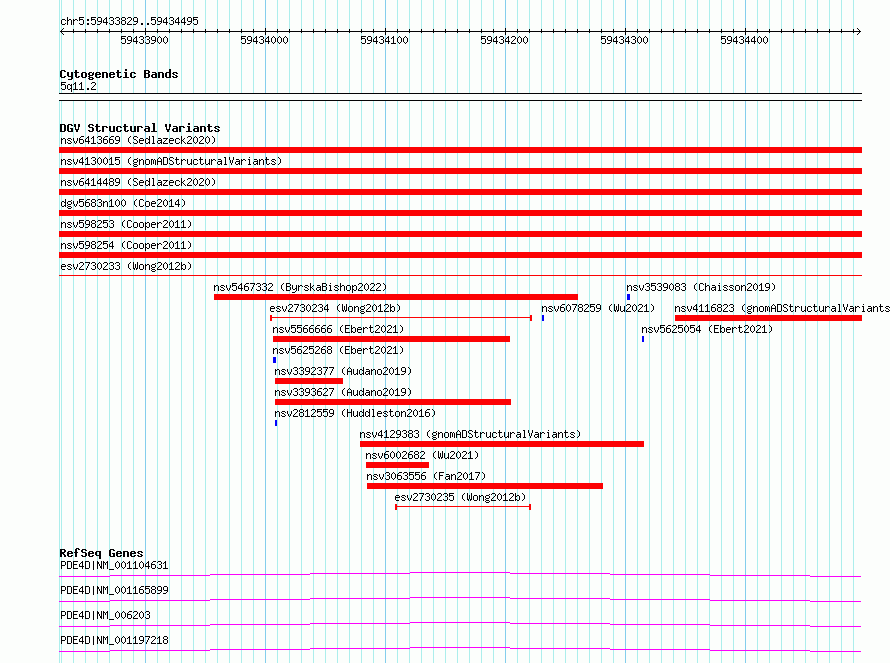Open nsv598253 (Cooper2011) variant label
This screenshot has height=663, width=890.
126,224
